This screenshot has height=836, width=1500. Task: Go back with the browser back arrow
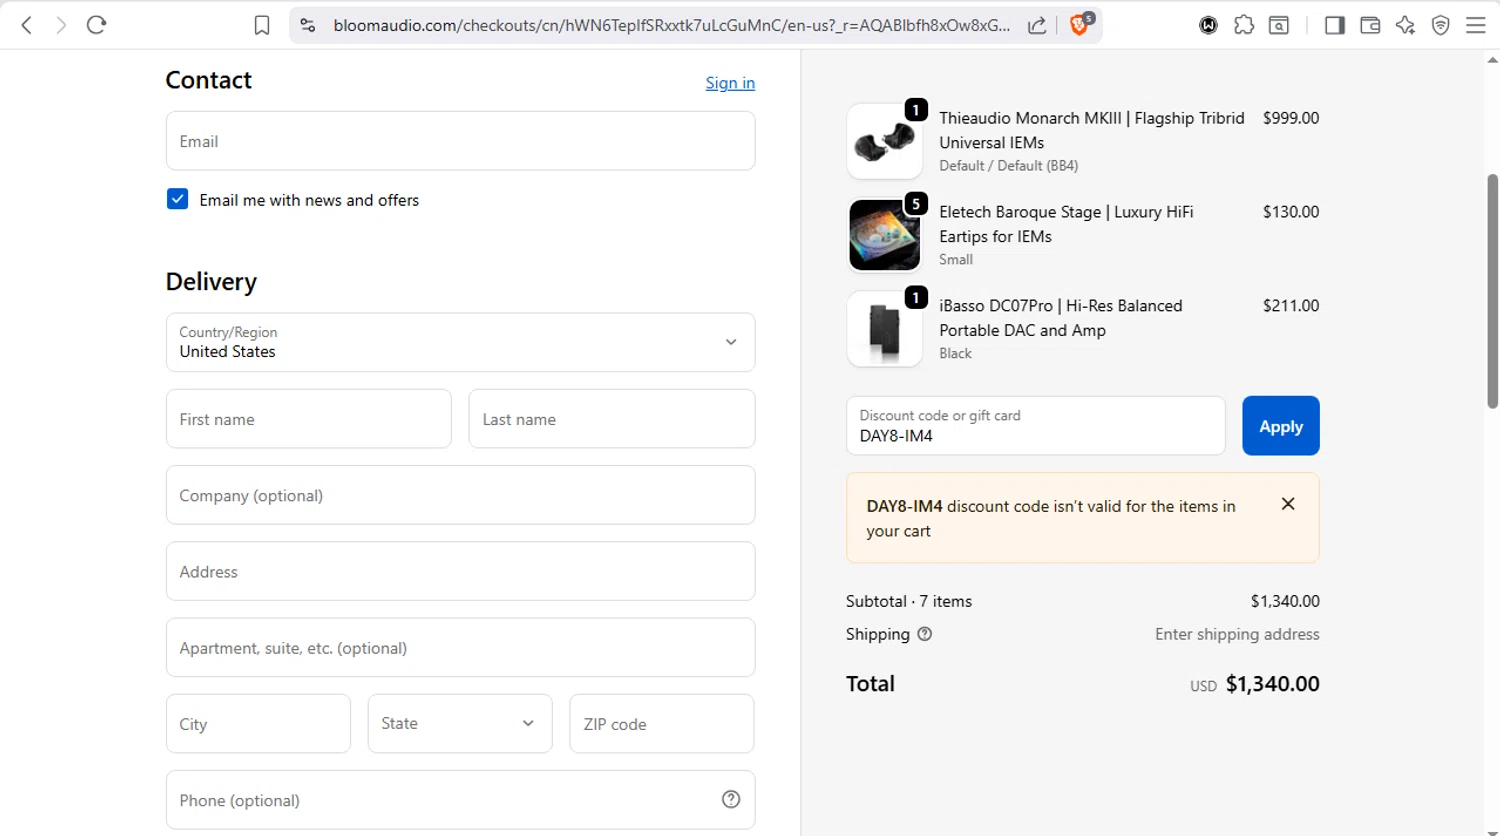[x=27, y=25]
